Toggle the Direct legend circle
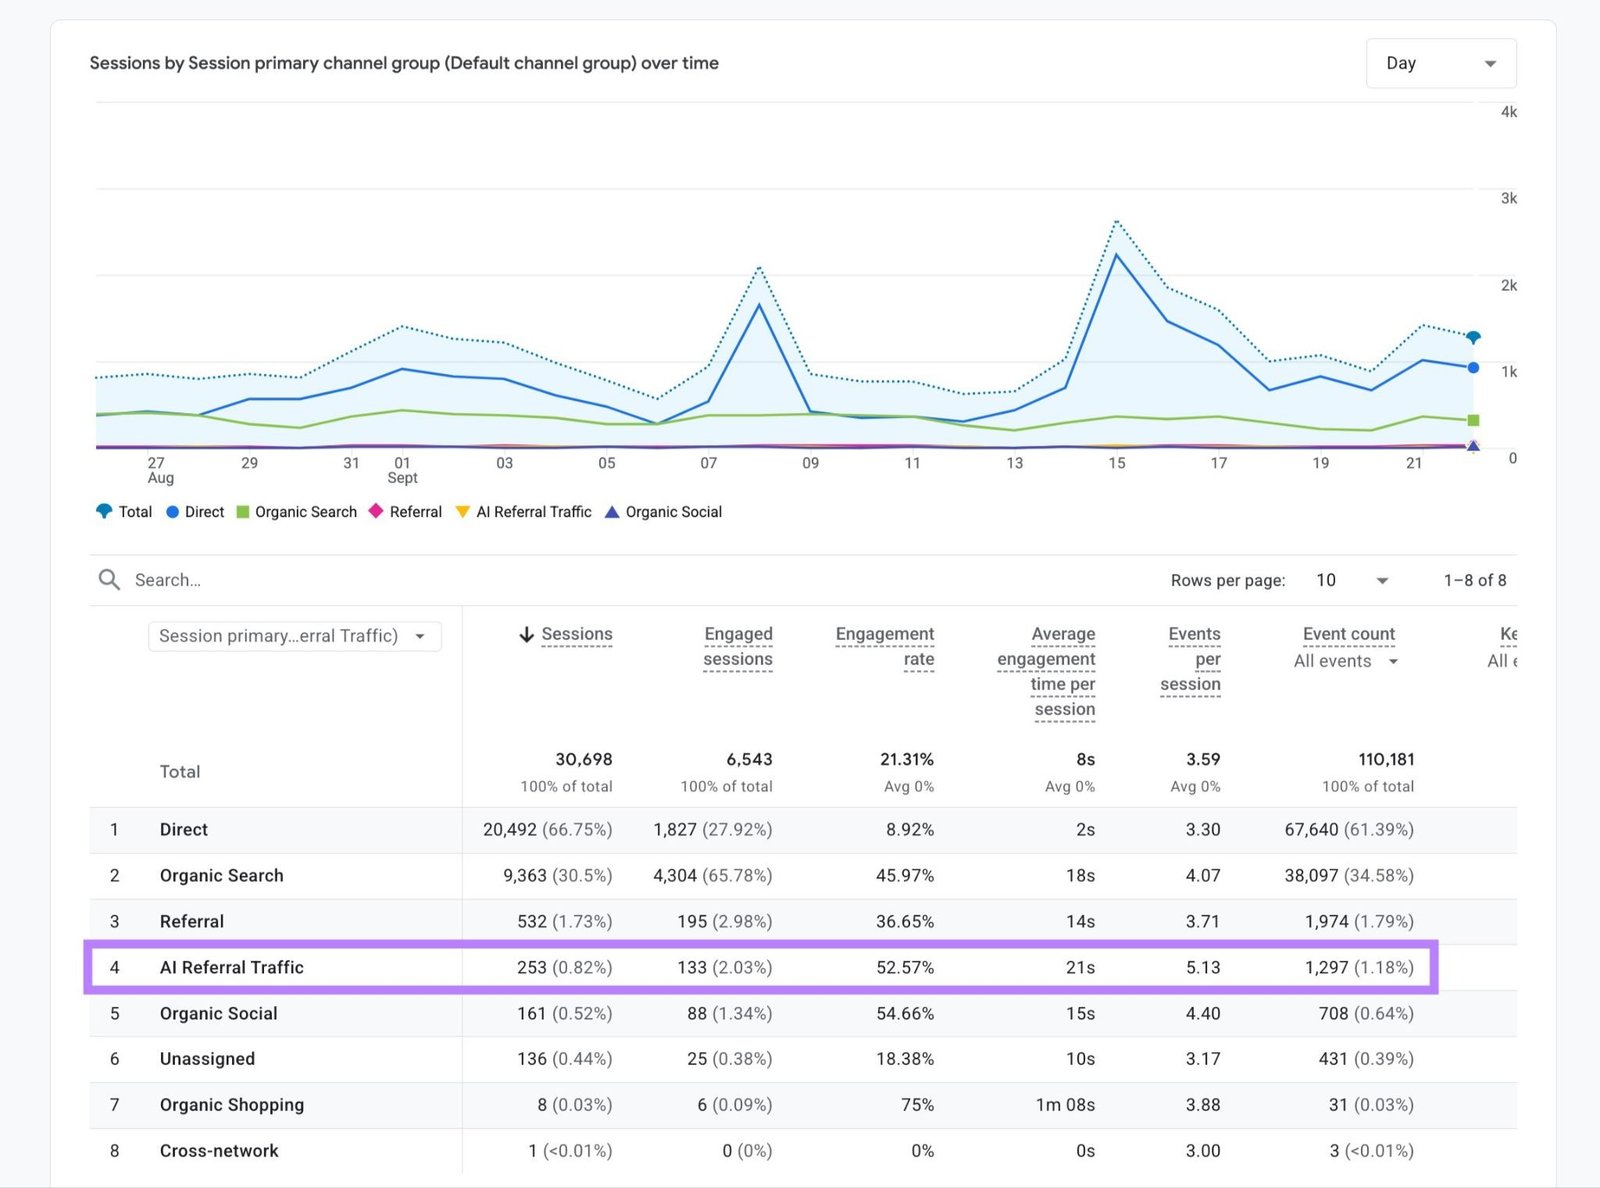The height and width of the screenshot is (1188, 1600). pyautogui.click(x=172, y=512)
